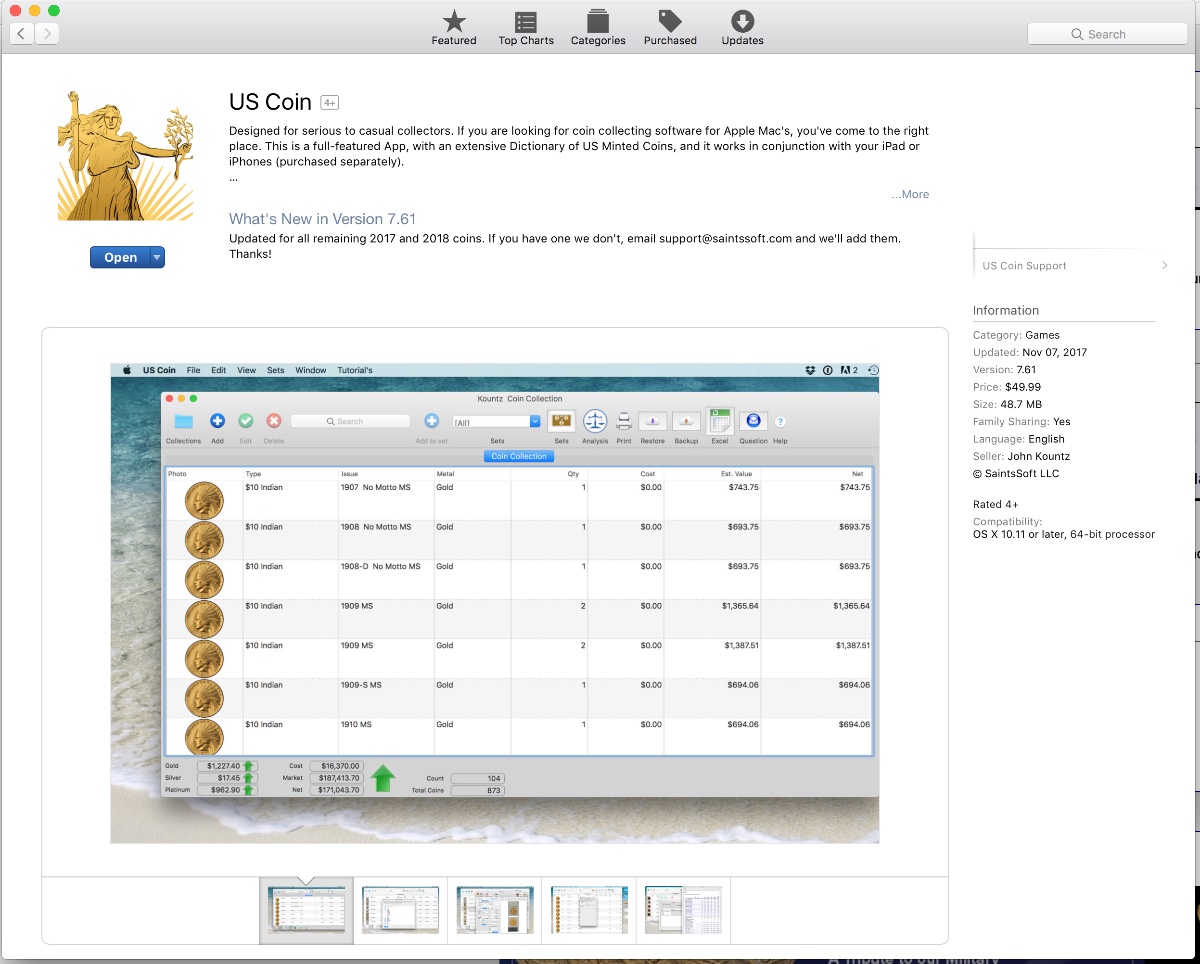Click the App Store search field
The width and height of the screenshot is (1200, 964).
(x=1107, y=34)
